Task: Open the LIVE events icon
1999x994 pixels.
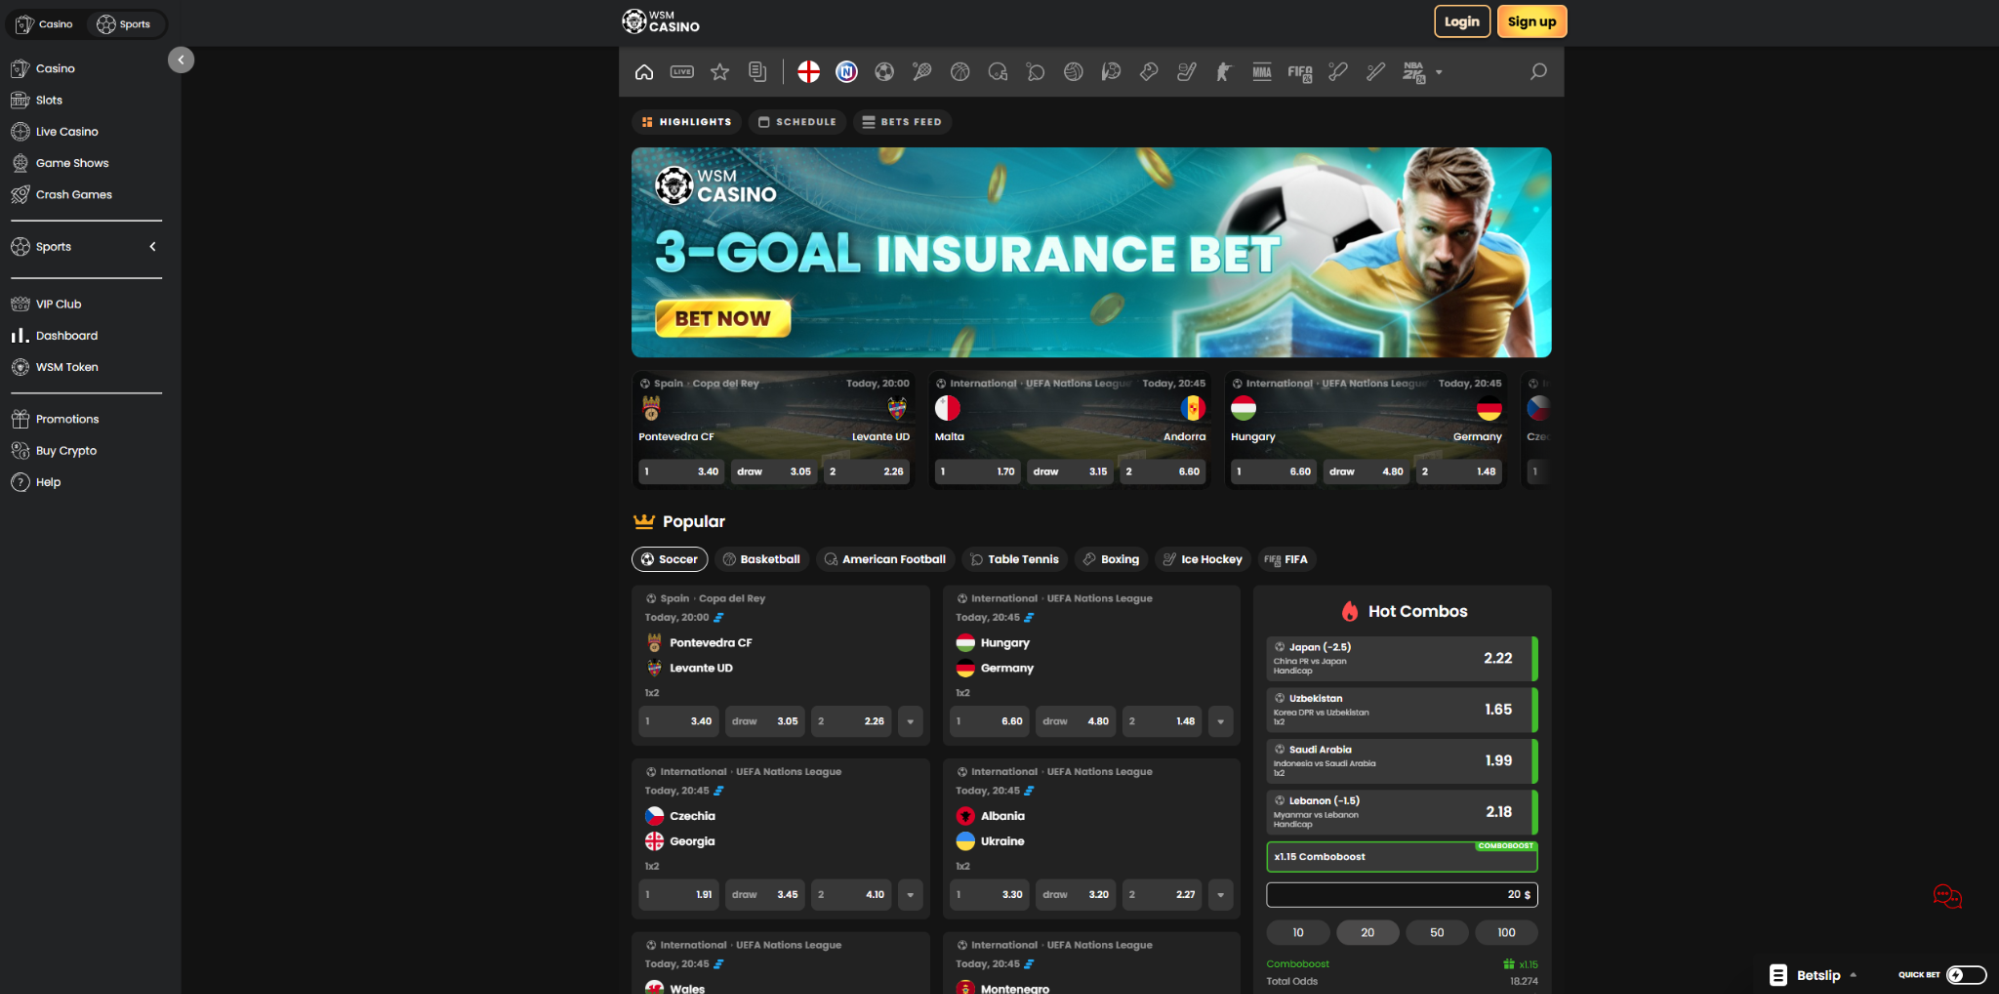Action: (682, 72)
